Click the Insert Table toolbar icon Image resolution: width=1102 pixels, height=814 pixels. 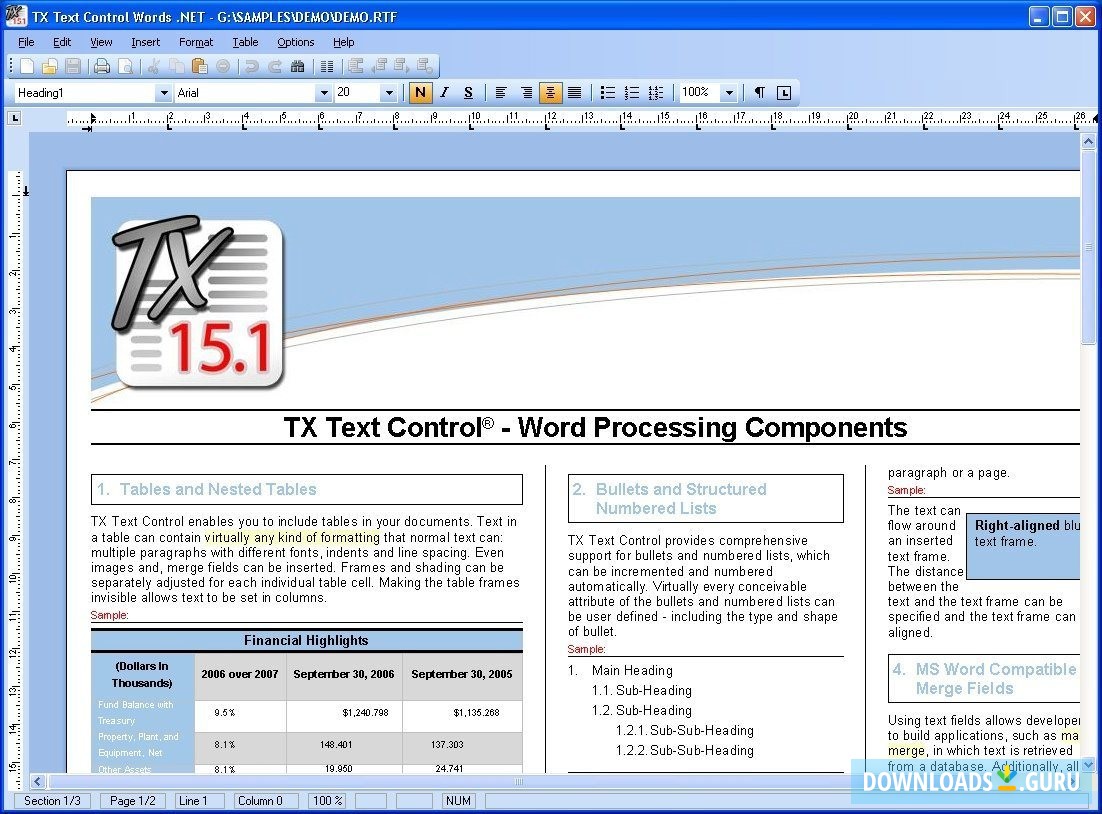(x=326, y=66)
